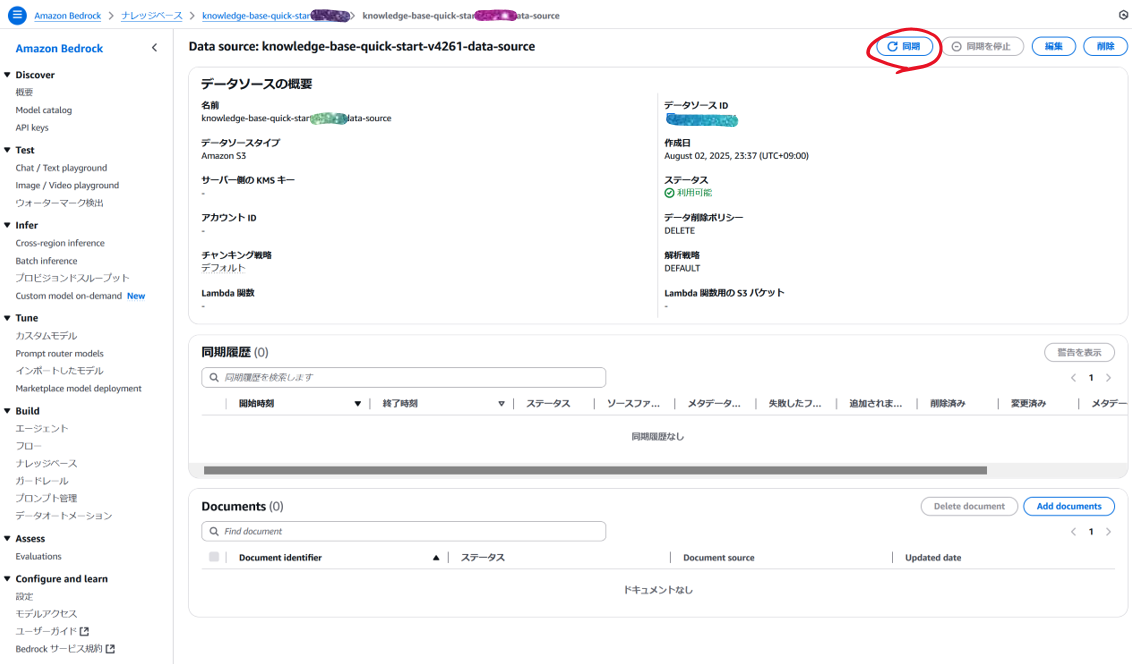Open Bedrock サービス規約 external link
This screenshot has width=1132, height=664.
coord(65,649)
